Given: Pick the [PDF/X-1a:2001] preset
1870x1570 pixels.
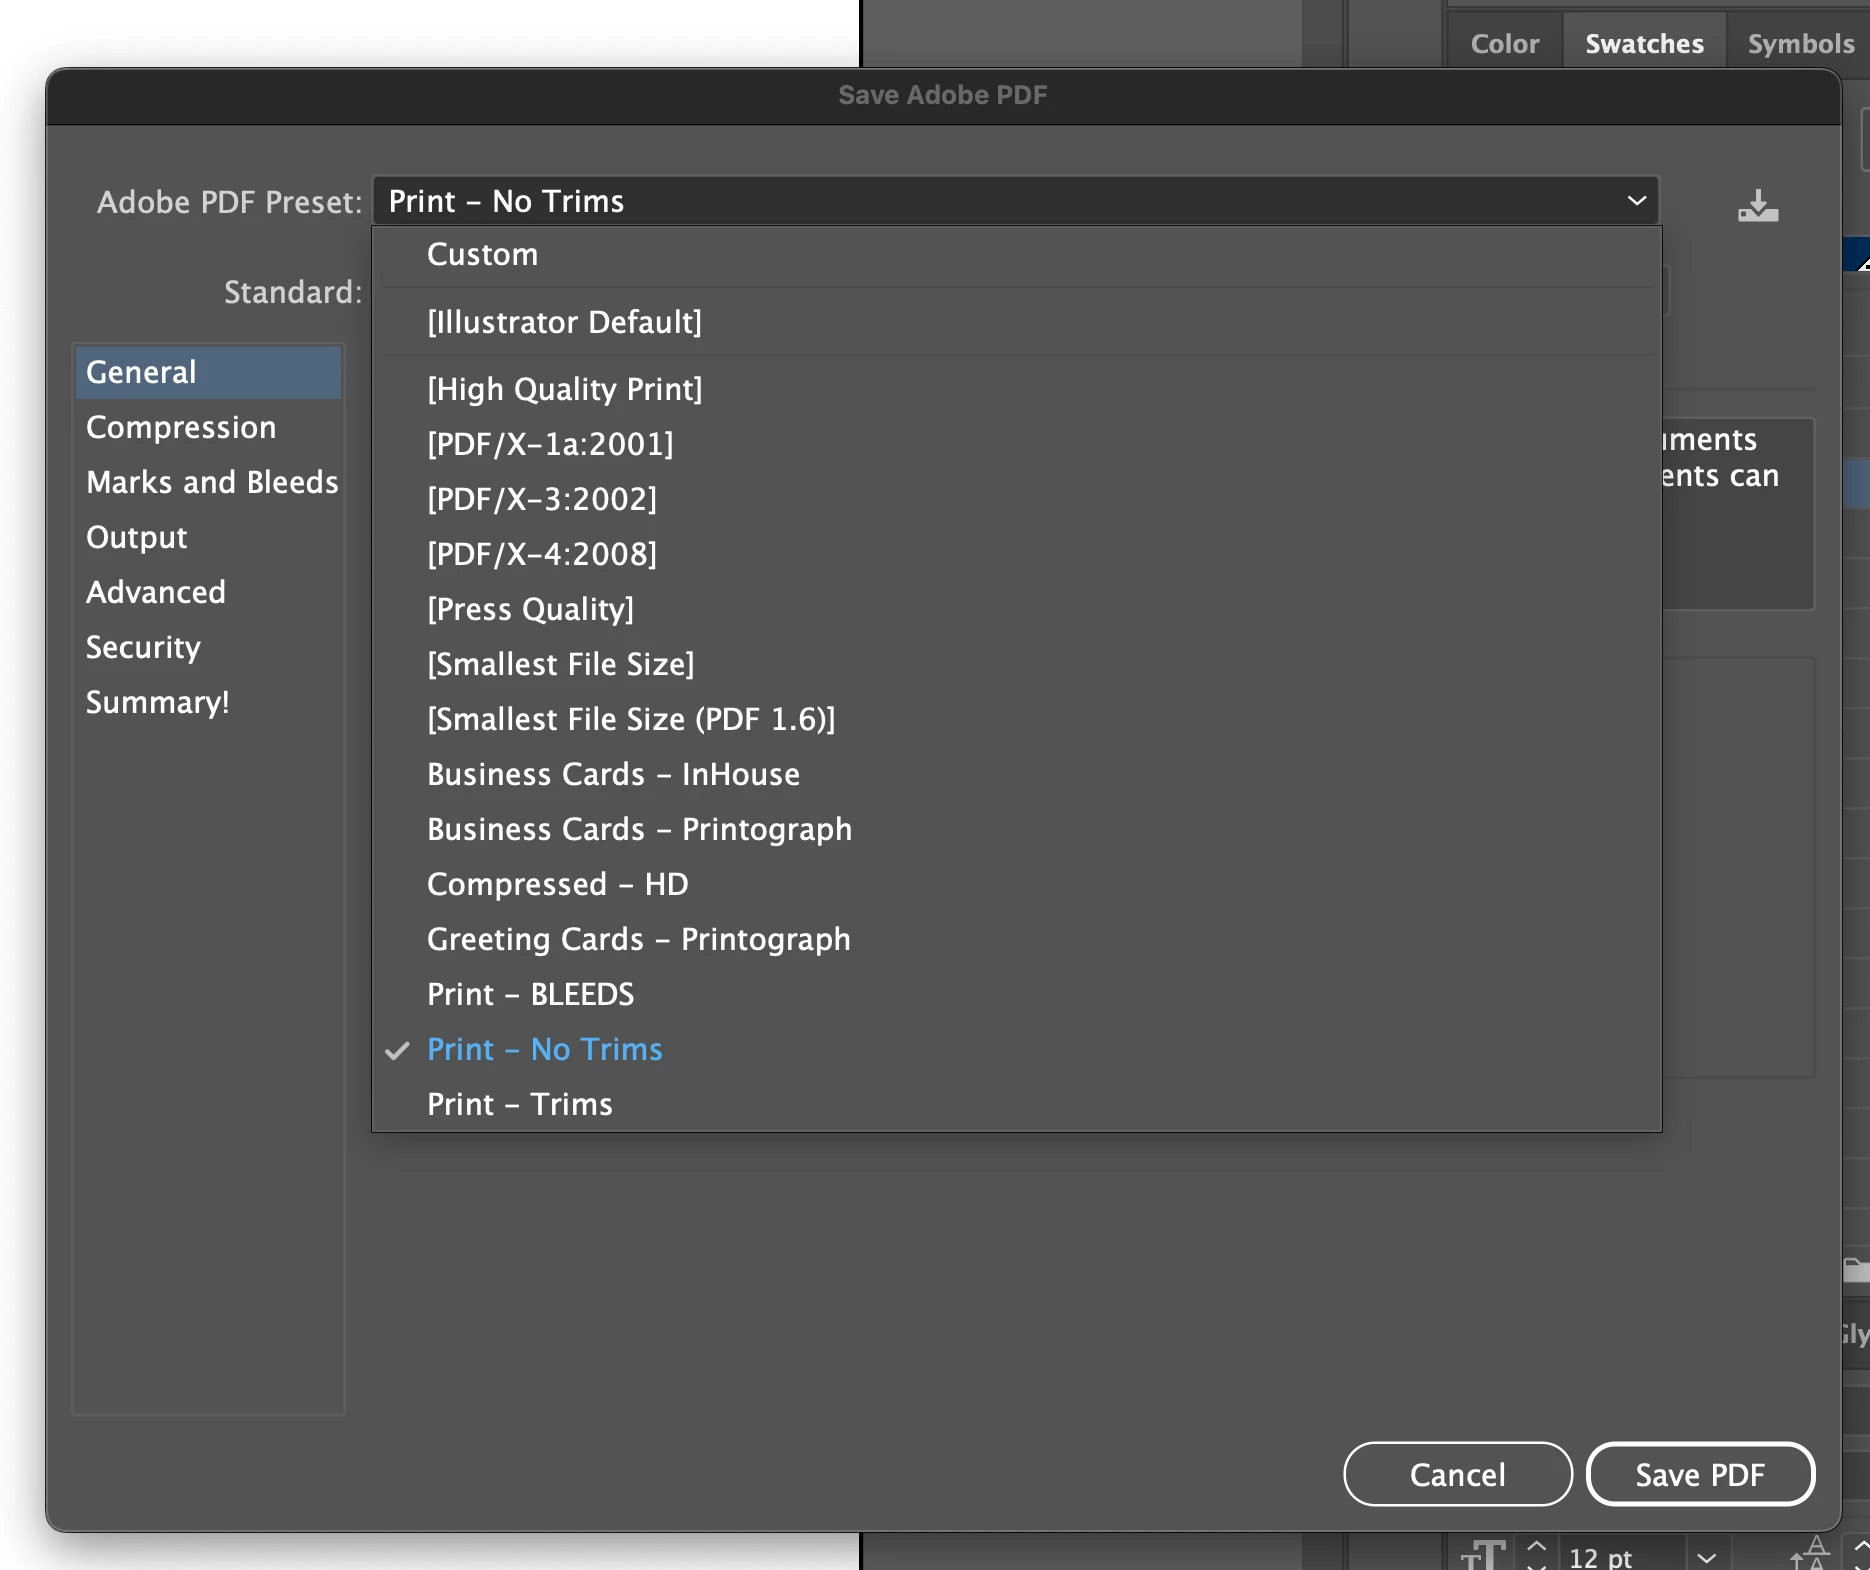Looking at the screenshot, I should [x=1016, y=444].
